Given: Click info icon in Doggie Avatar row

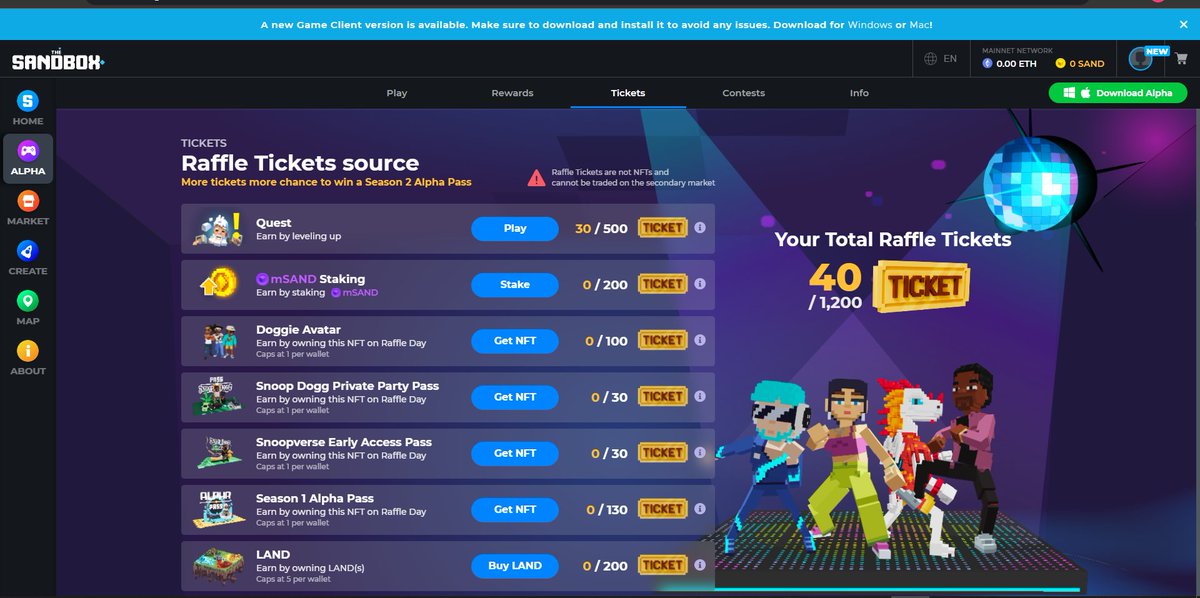Looking at the screenshot, I should [x=700, y=340].
